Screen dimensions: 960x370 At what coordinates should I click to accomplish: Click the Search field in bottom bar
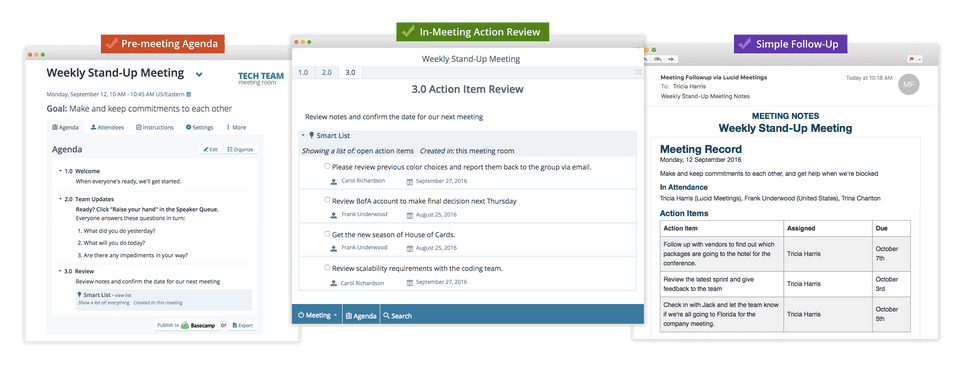pos(397,316)
